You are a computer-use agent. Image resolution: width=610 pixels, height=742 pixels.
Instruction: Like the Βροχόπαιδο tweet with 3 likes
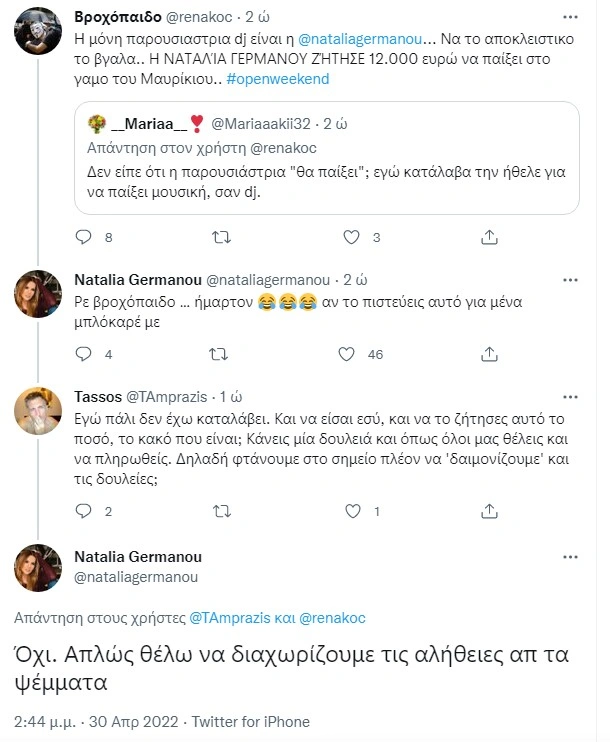[x=351, y=238]
